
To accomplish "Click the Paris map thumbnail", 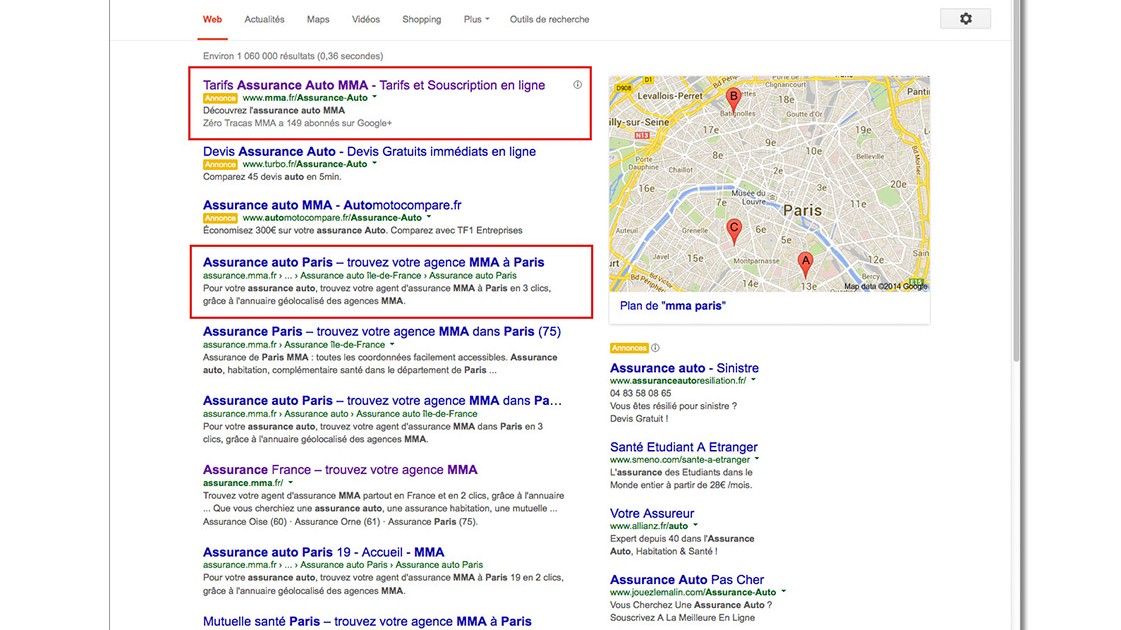I will pos(769,184).
